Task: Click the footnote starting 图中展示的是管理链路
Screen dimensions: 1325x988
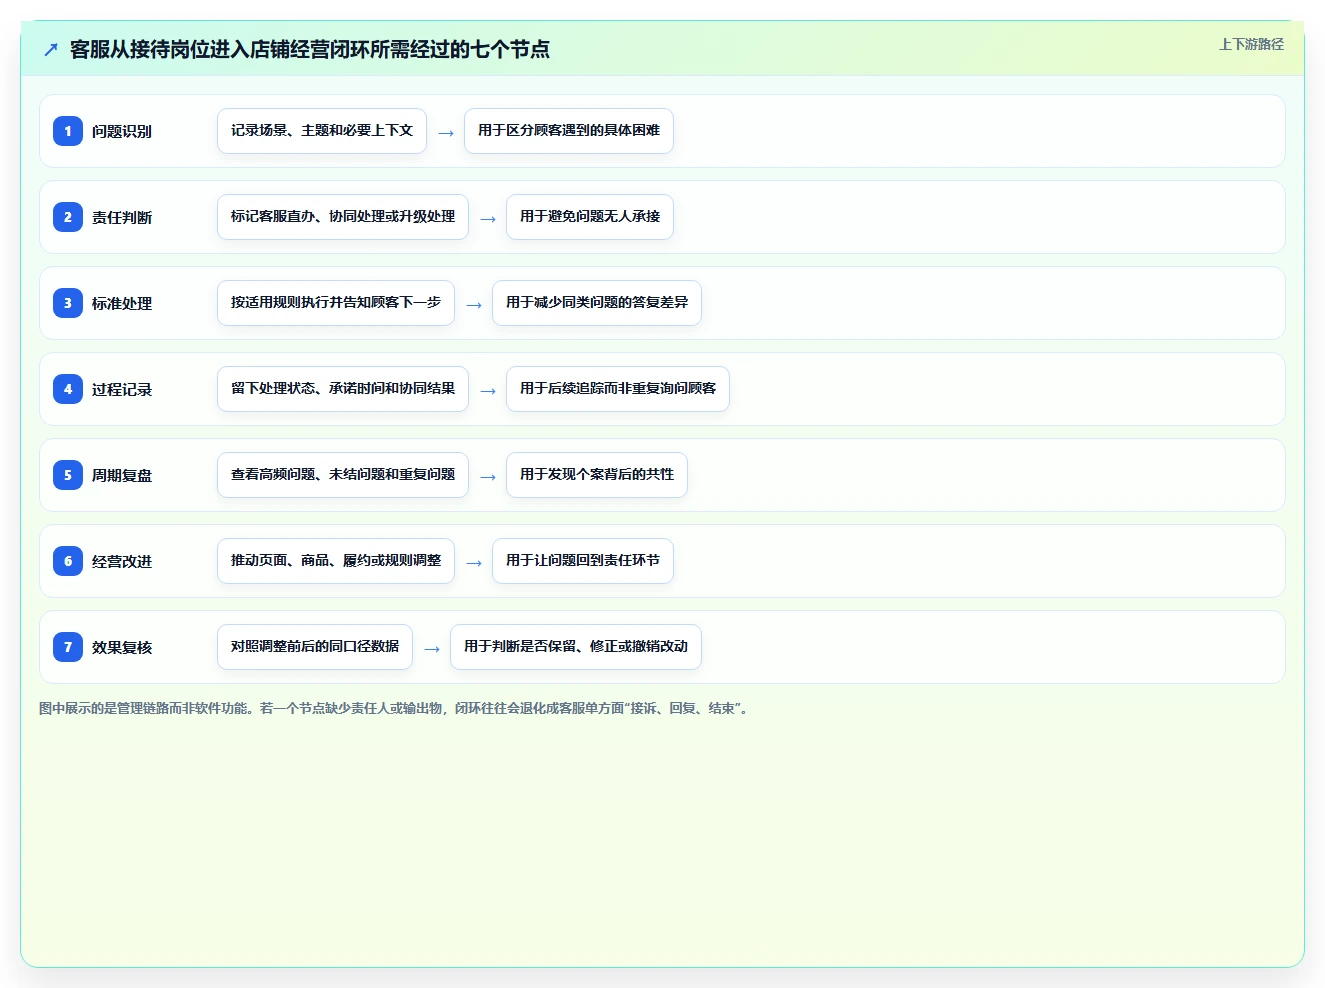Action: (395, 708)
